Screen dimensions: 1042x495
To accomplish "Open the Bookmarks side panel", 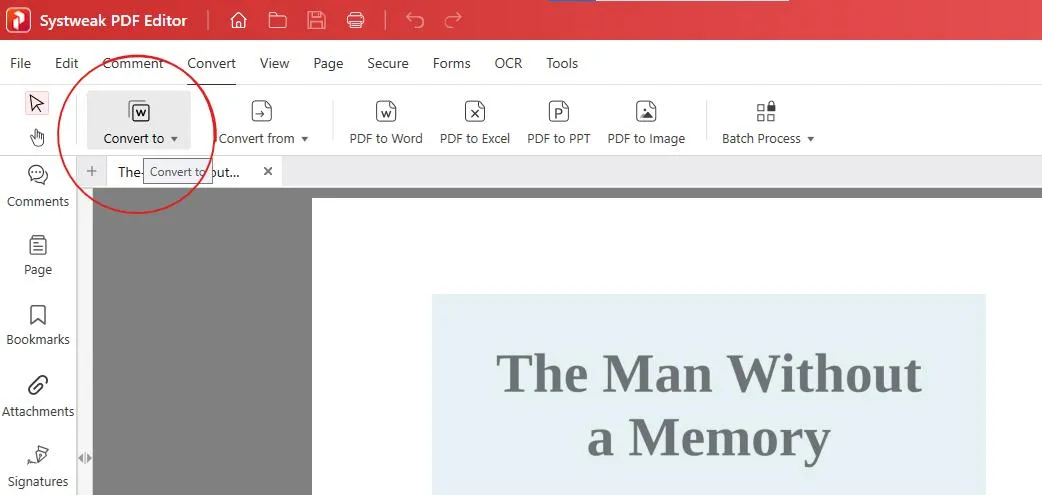I will coord(38,326).
